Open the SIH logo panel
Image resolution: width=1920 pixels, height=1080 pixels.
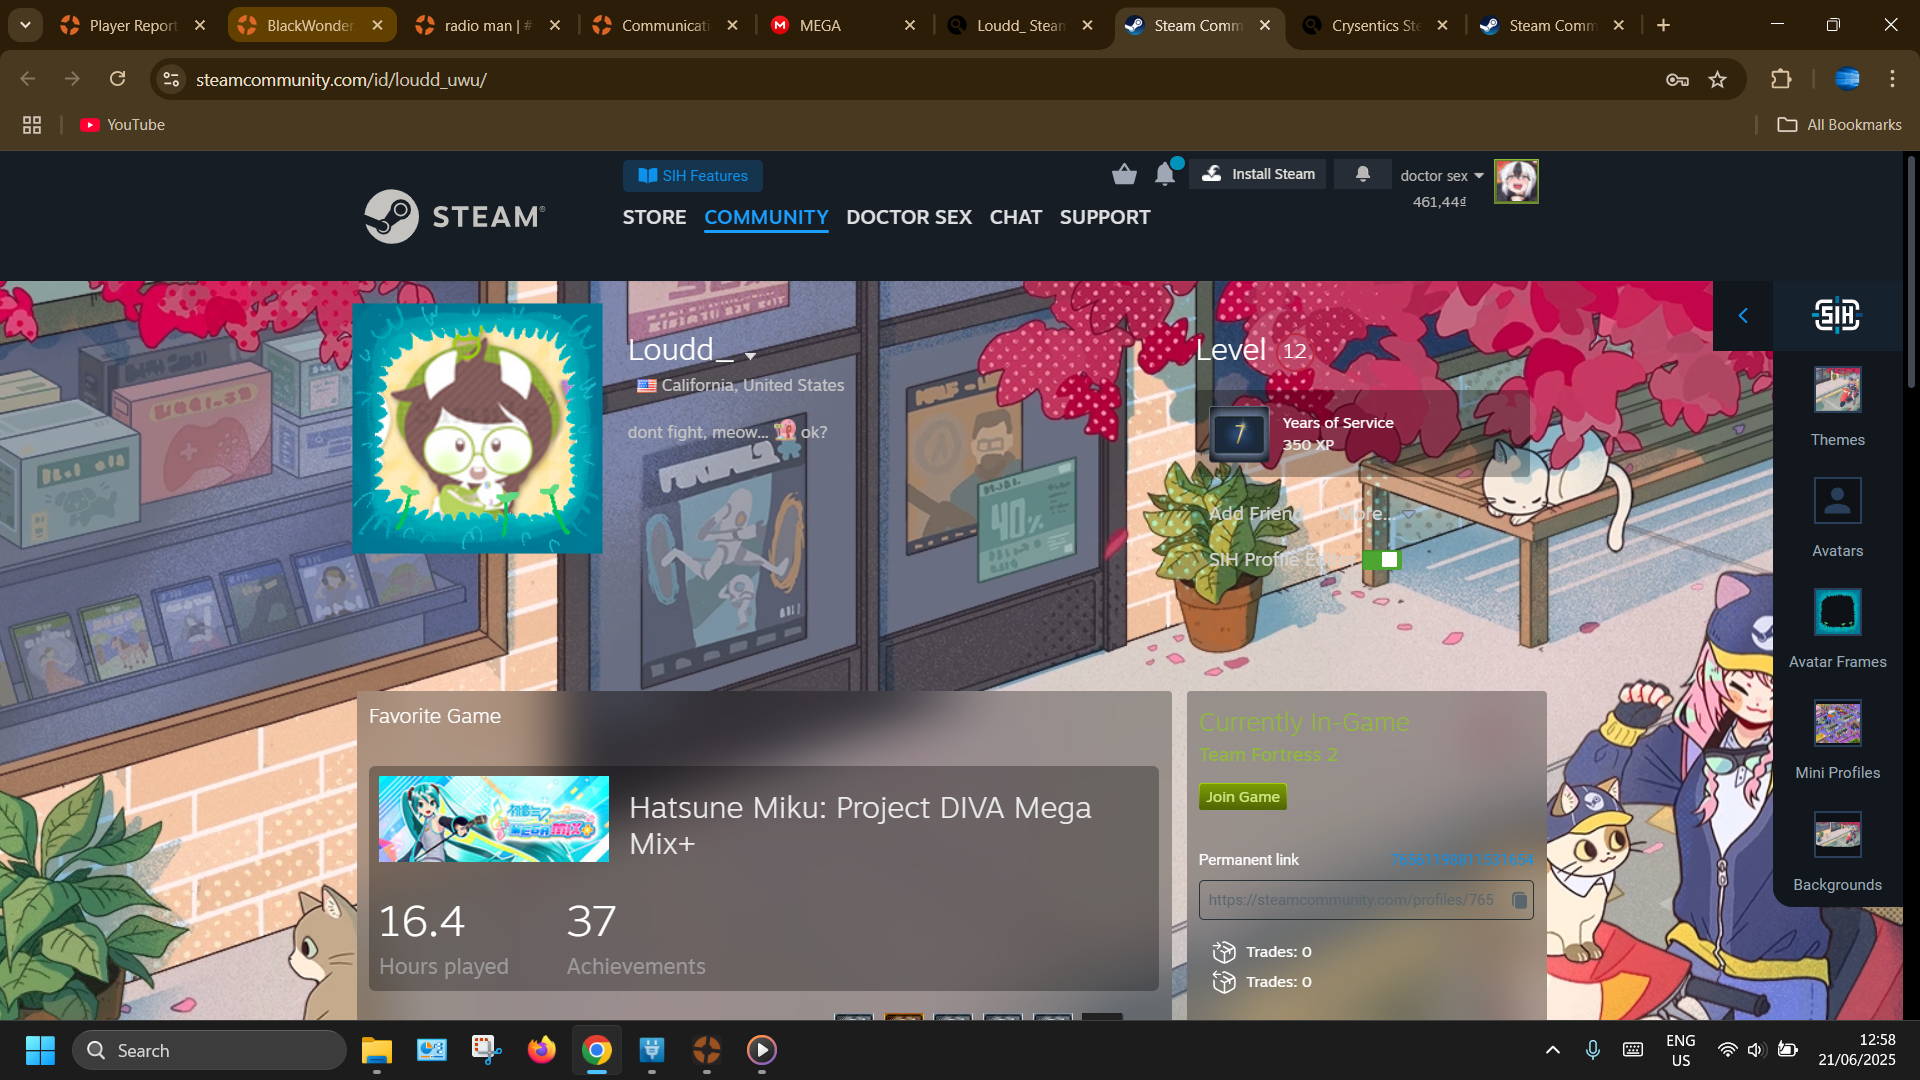click(1837, 315)
